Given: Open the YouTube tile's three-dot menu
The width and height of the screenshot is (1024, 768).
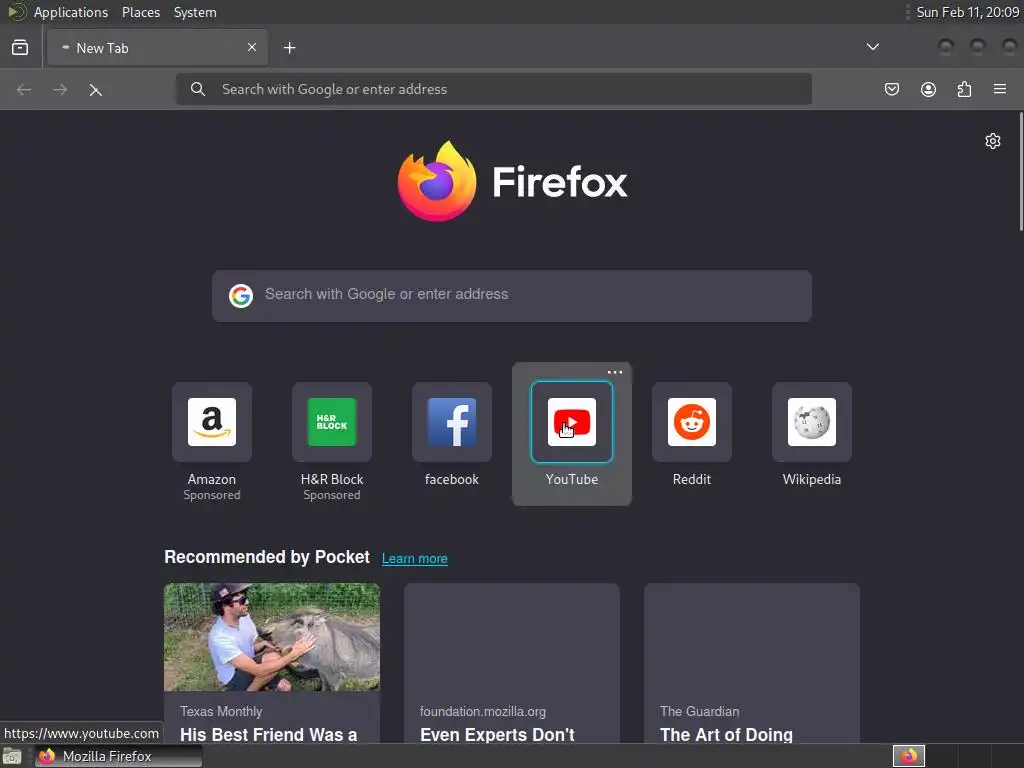Looking at the screenshot, I should pyautogui.click(x=615, y=372).
